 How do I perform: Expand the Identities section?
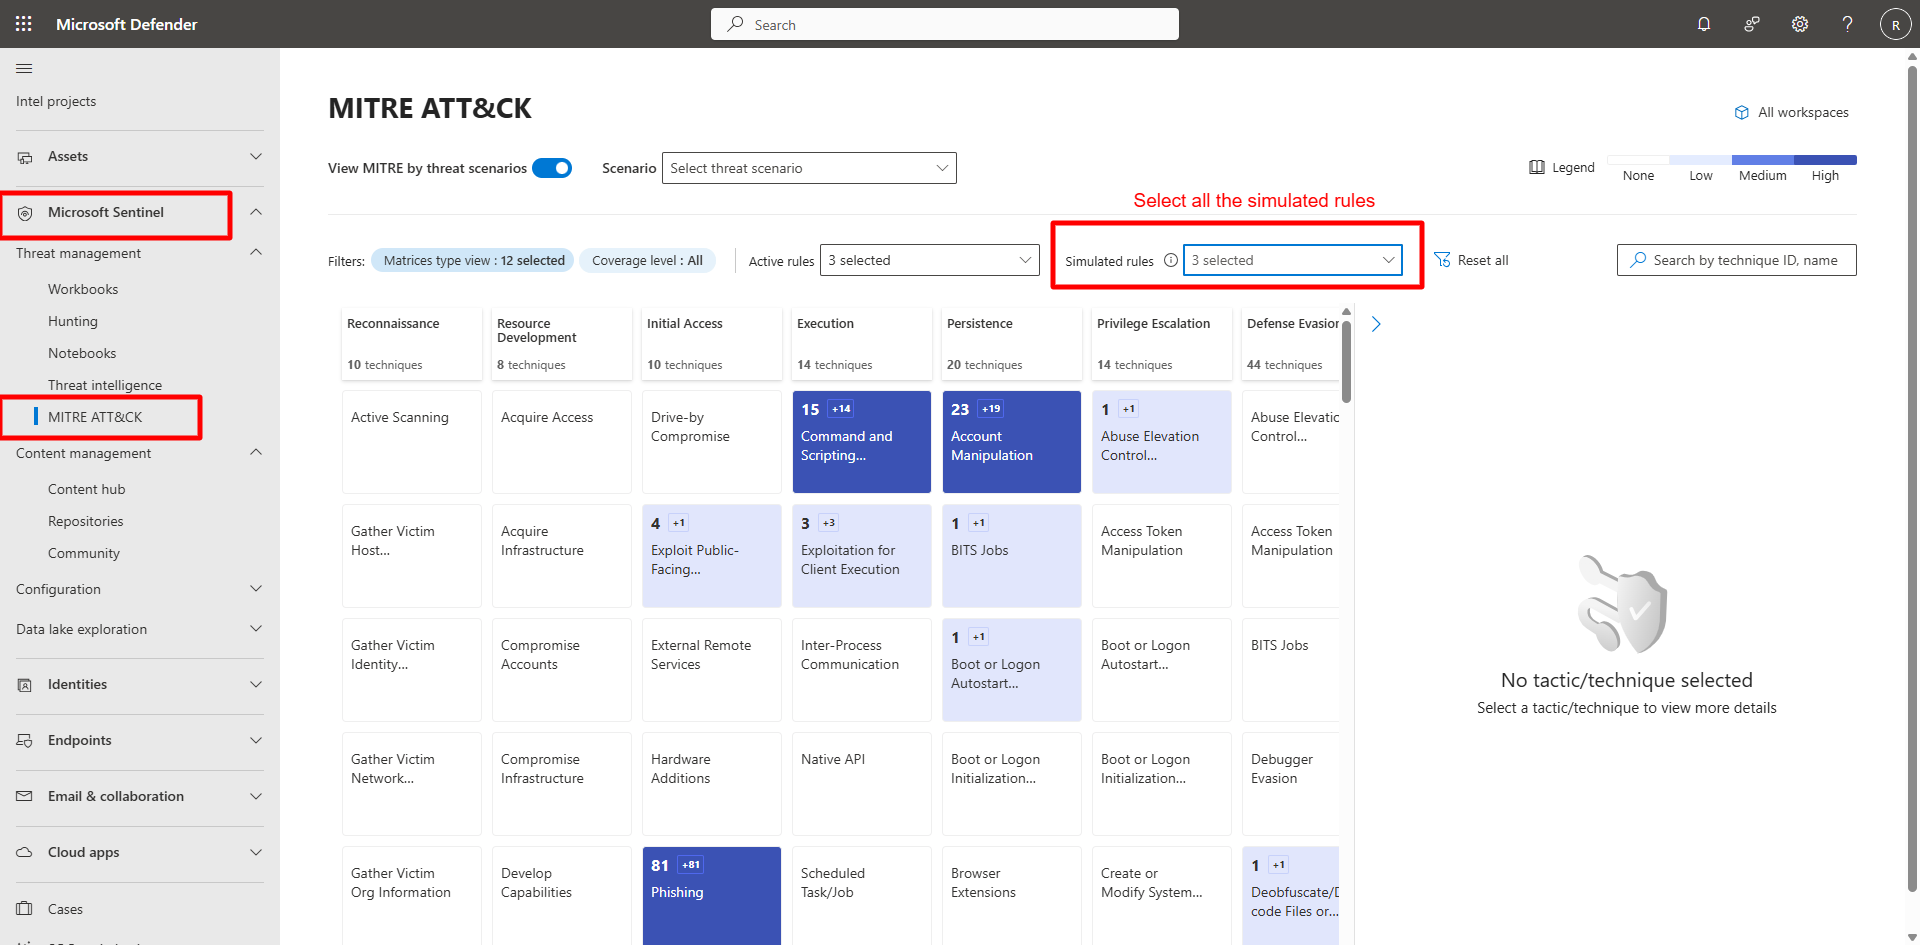[256, 685]
